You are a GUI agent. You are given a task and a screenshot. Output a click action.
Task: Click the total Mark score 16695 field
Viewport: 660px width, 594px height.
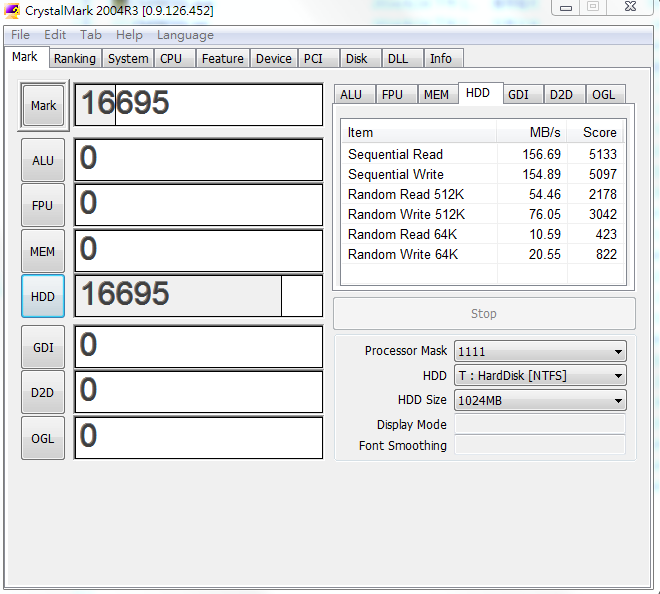tap(199, 105)
